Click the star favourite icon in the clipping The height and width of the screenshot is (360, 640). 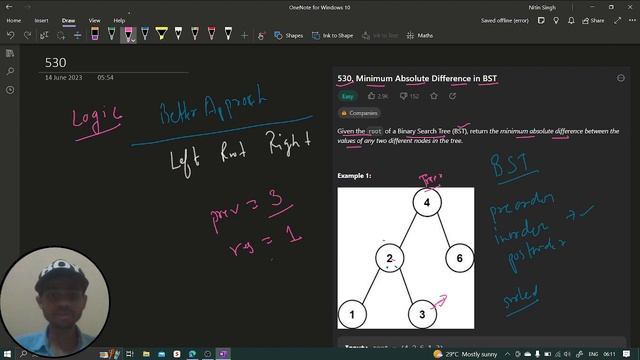click(x=434, y=96)
